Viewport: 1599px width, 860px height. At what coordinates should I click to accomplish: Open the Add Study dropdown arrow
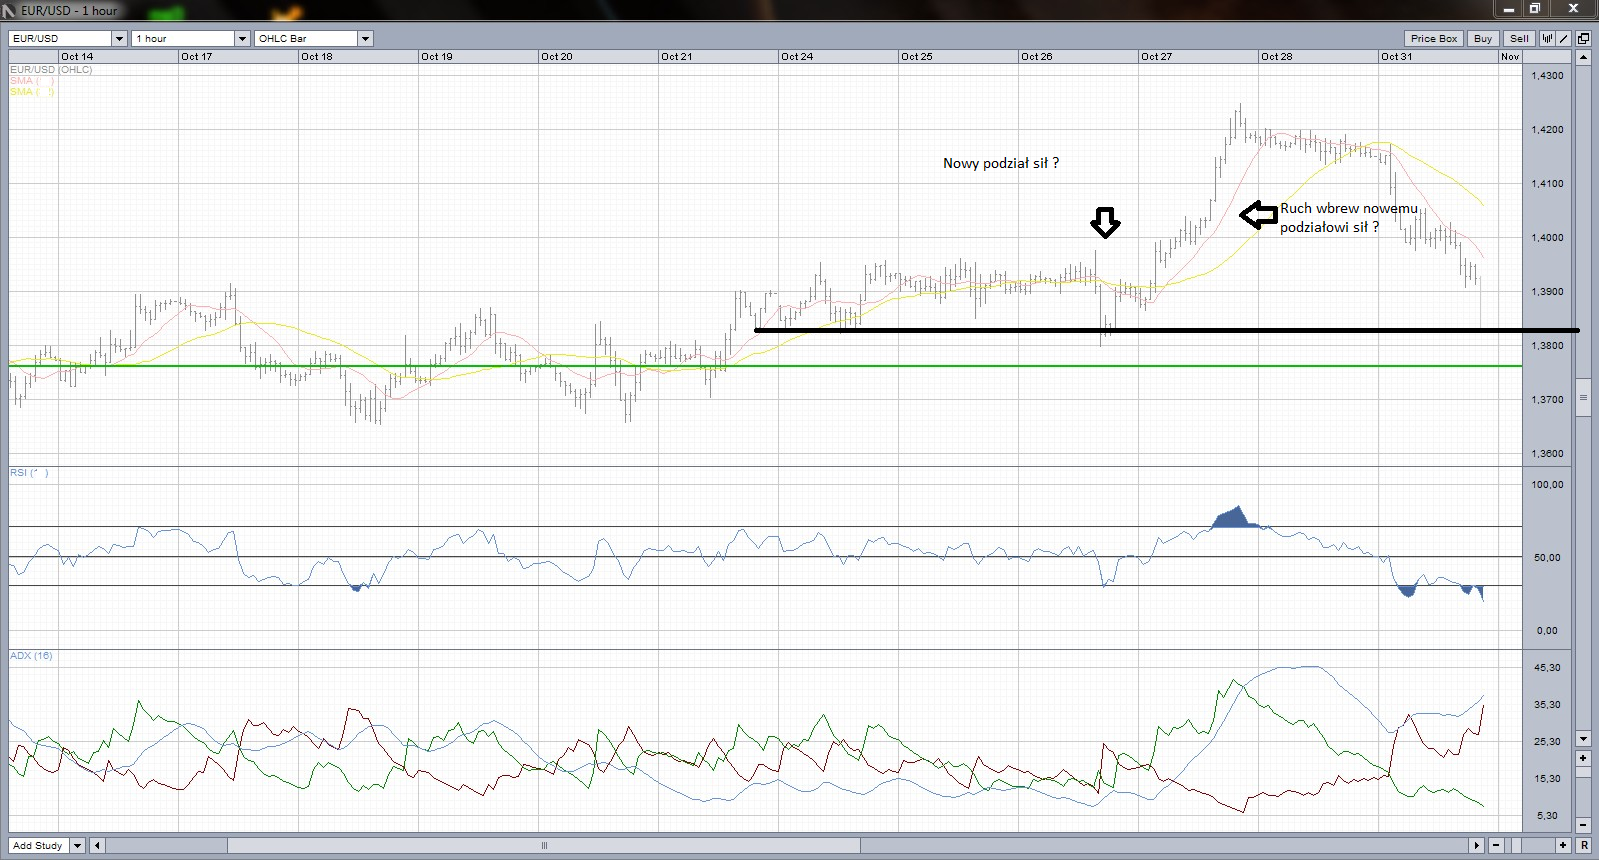coord(77,846)
